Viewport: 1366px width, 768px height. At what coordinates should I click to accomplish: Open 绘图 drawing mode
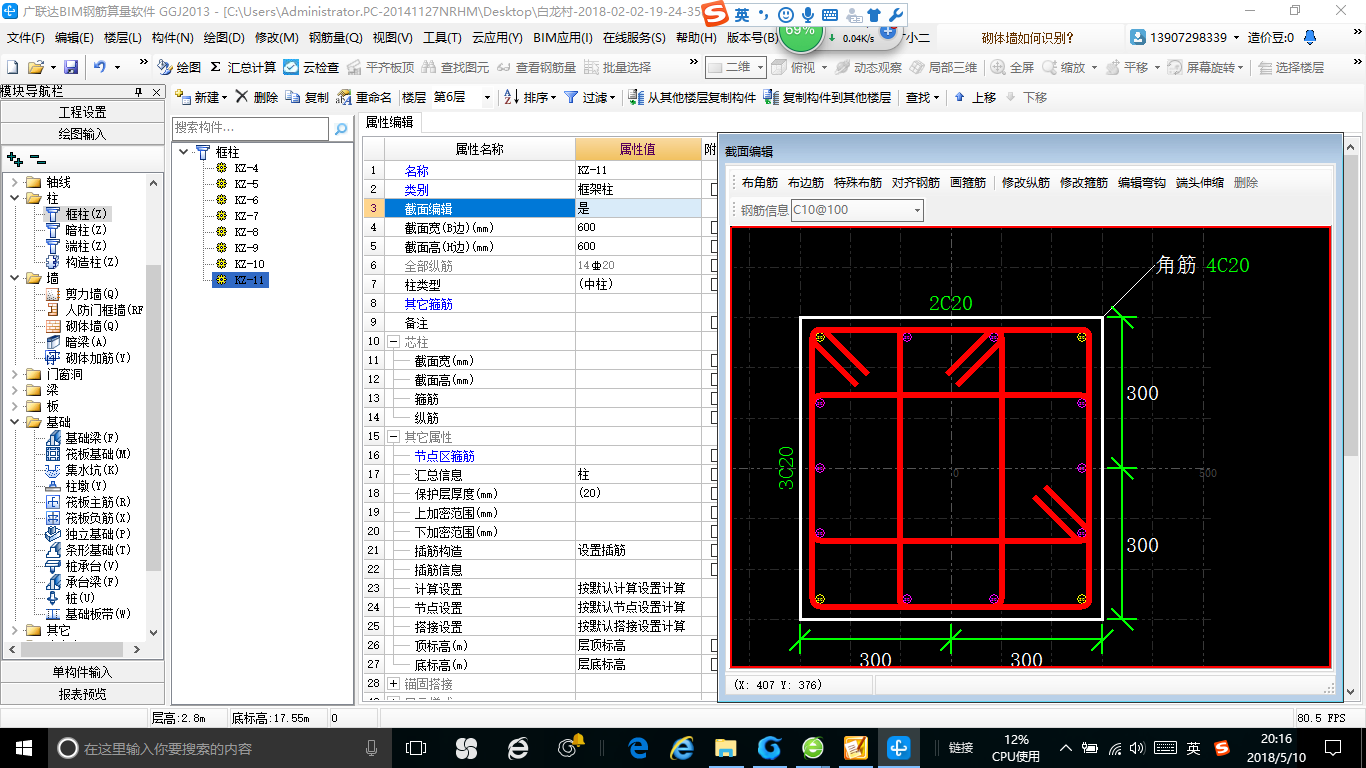180,67
